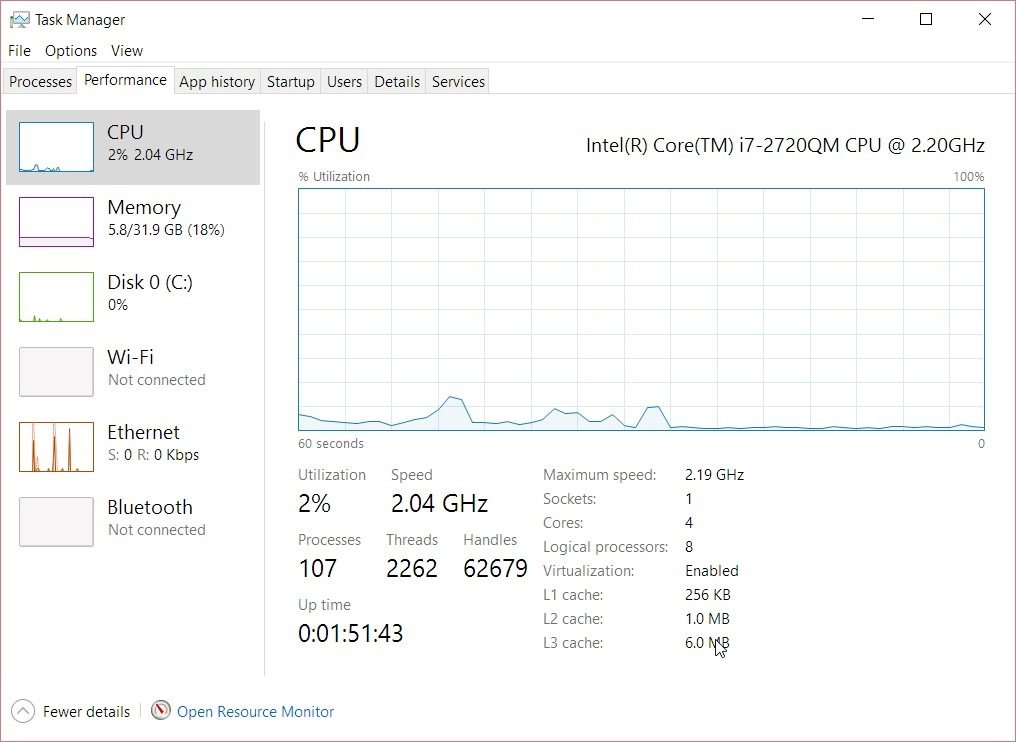Select the CPU mini graph thumbnail
The width and height of the screenshot is (1016, 742).
(56, 147)
